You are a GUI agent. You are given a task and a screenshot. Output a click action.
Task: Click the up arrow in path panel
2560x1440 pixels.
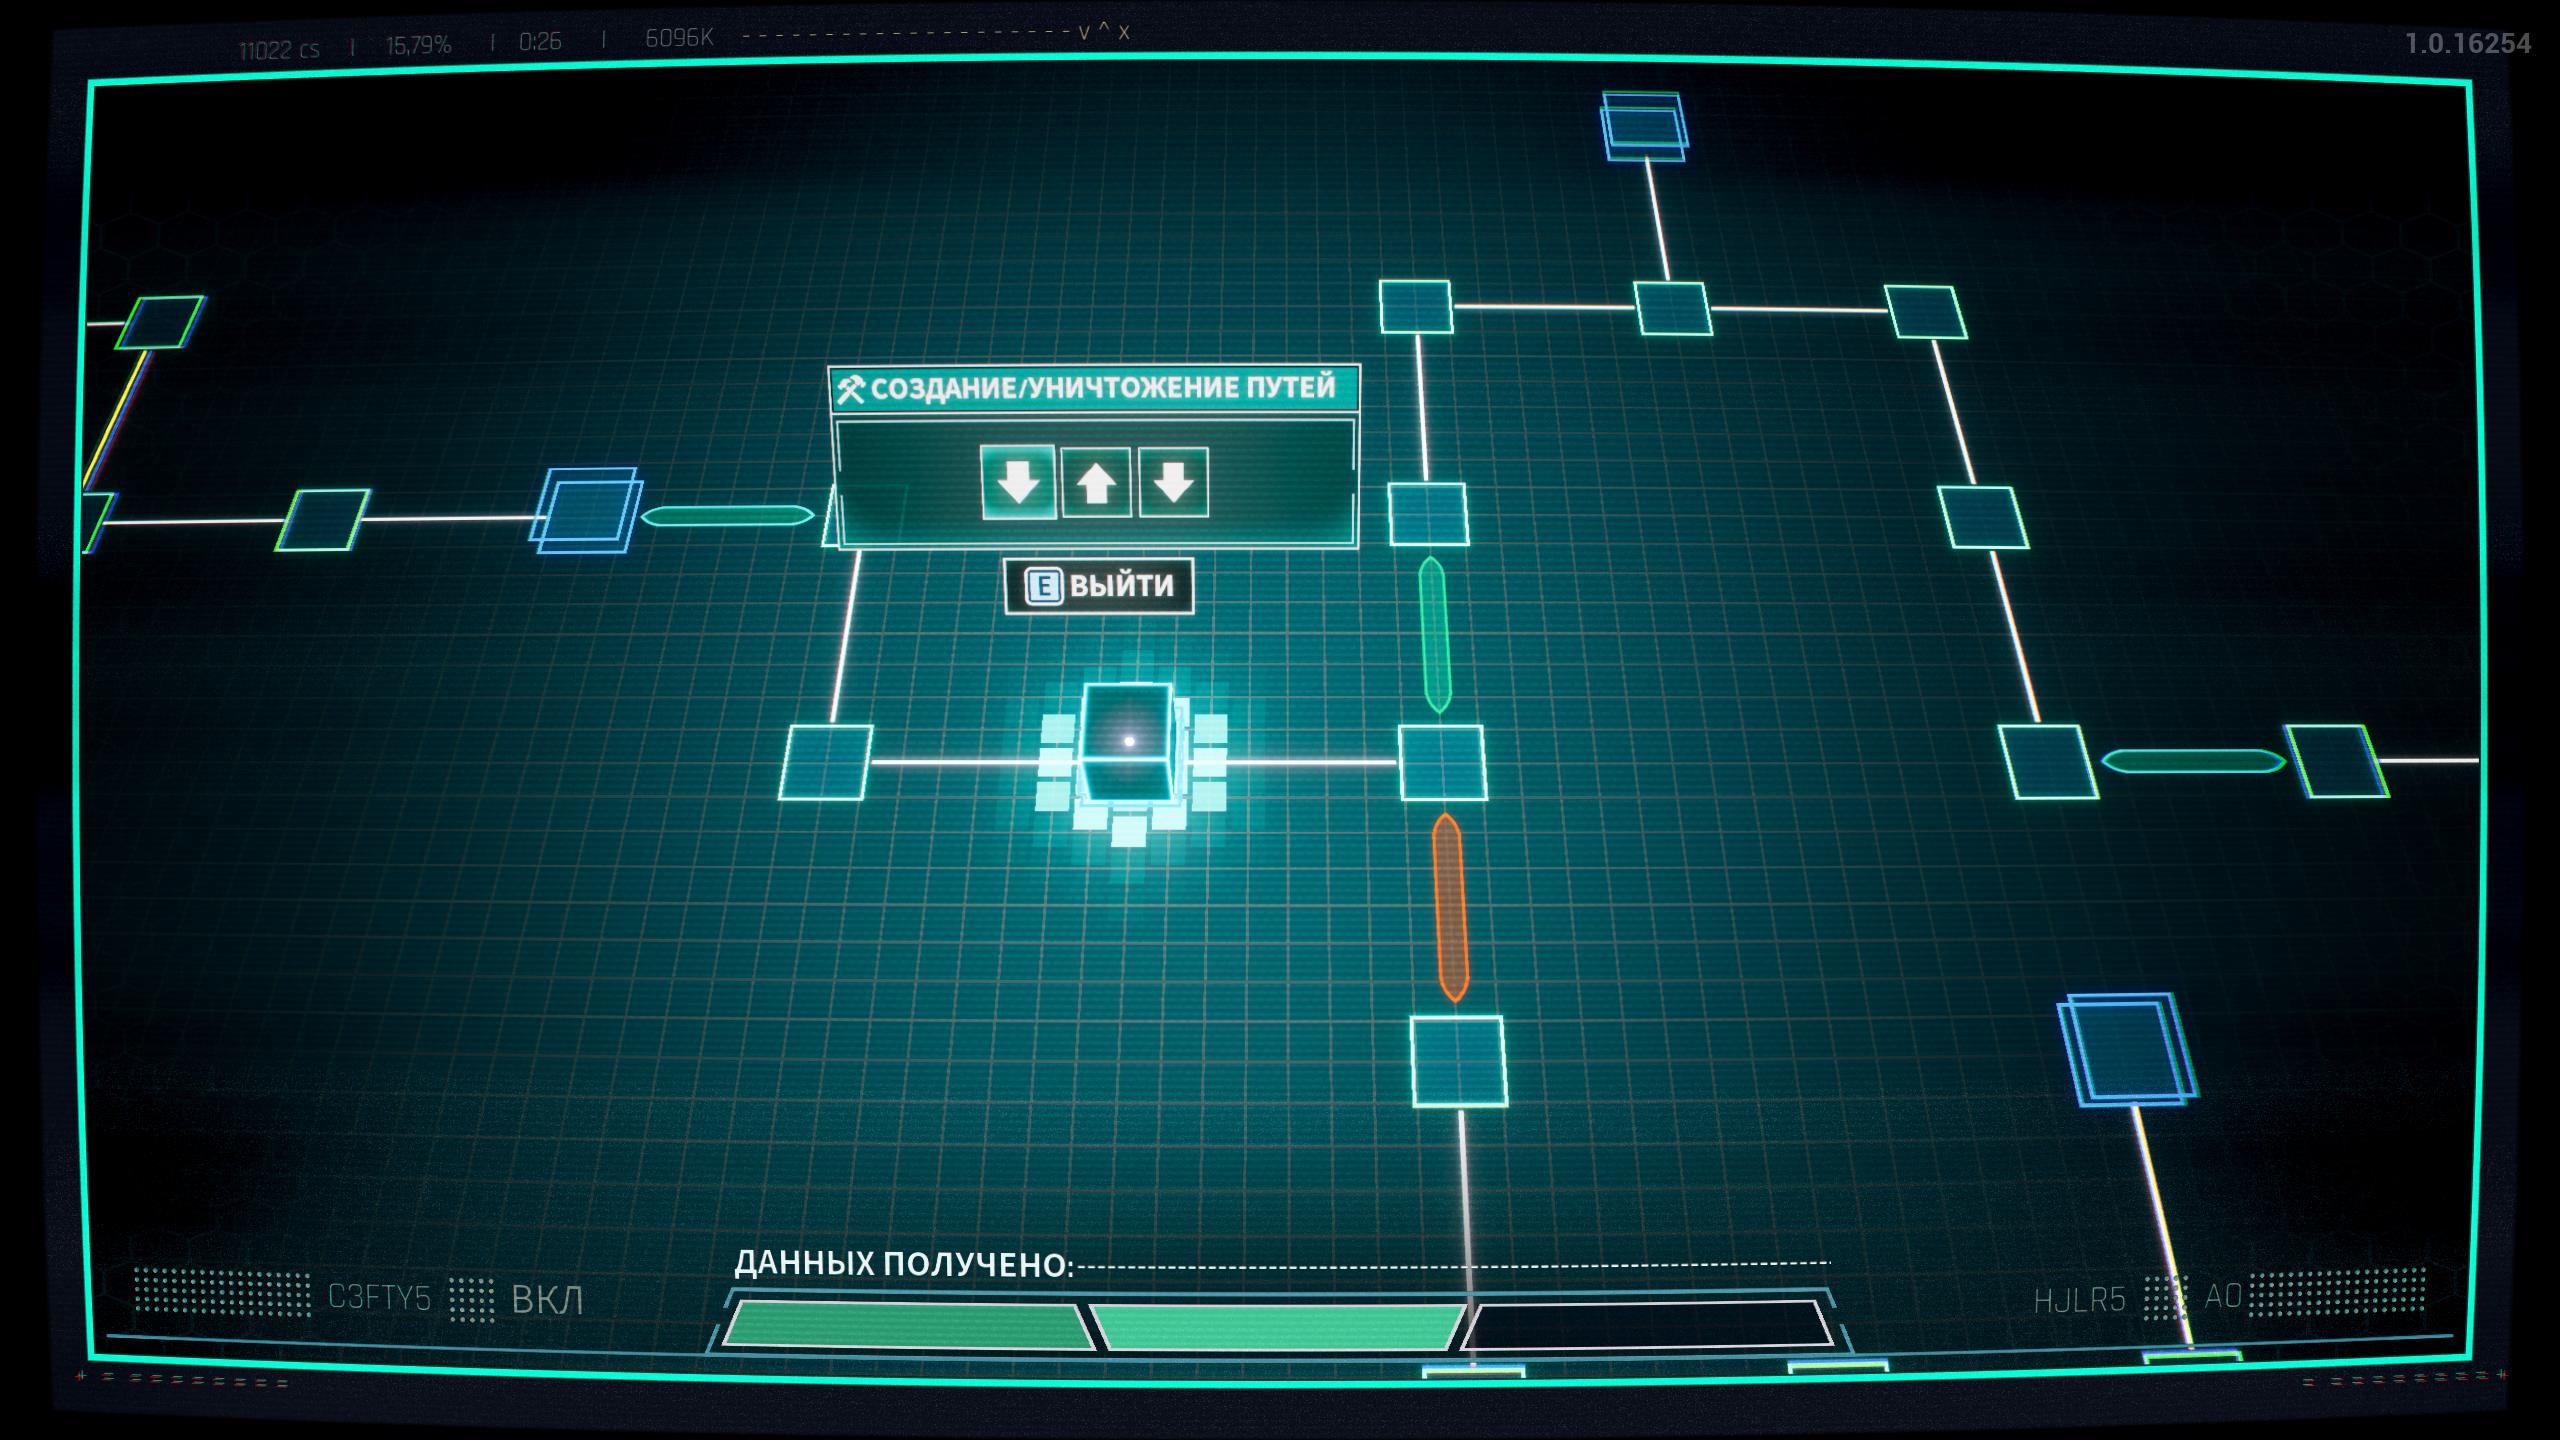(x=1095, y=482)
